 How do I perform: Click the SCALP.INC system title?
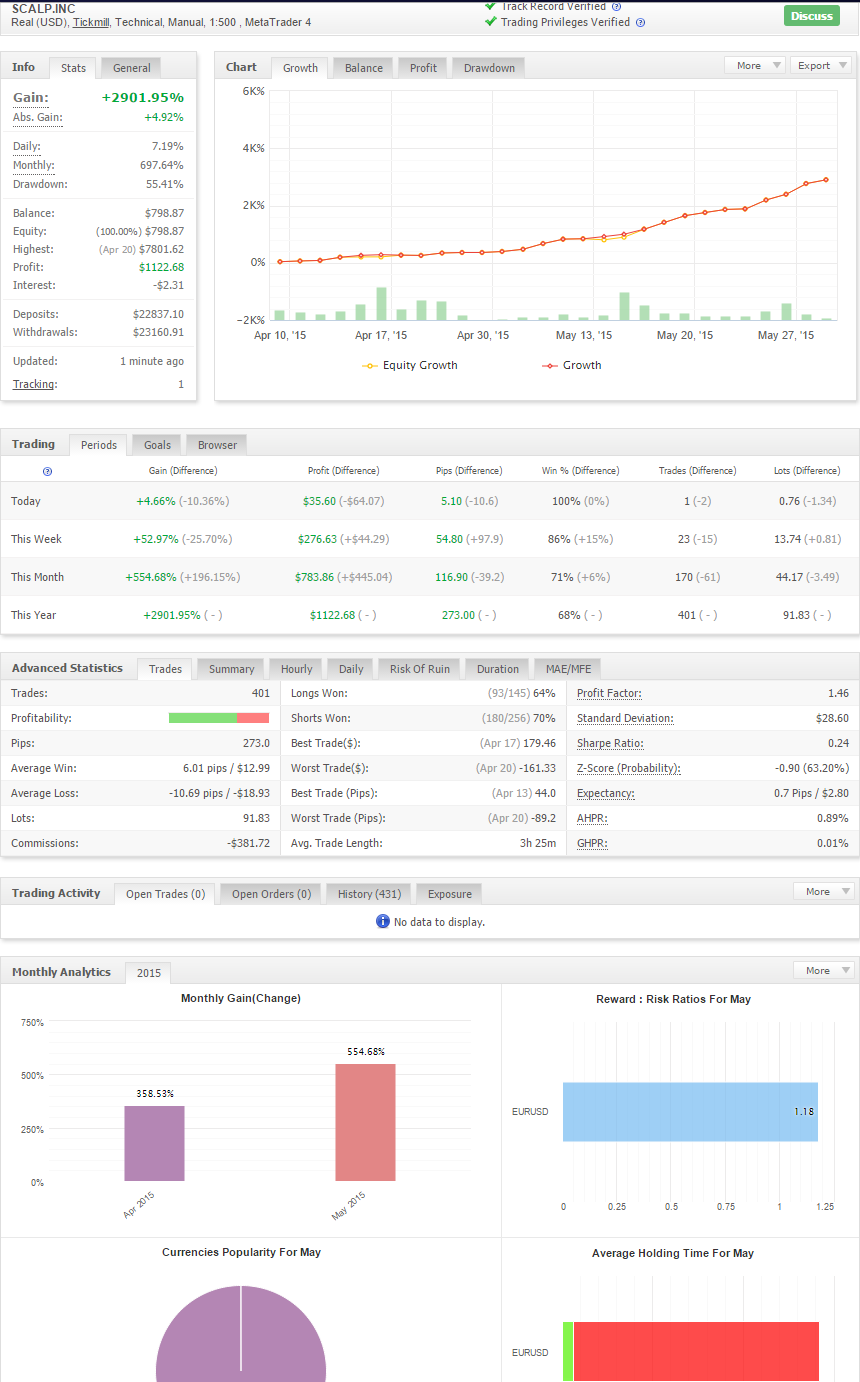tap(43, 8)
